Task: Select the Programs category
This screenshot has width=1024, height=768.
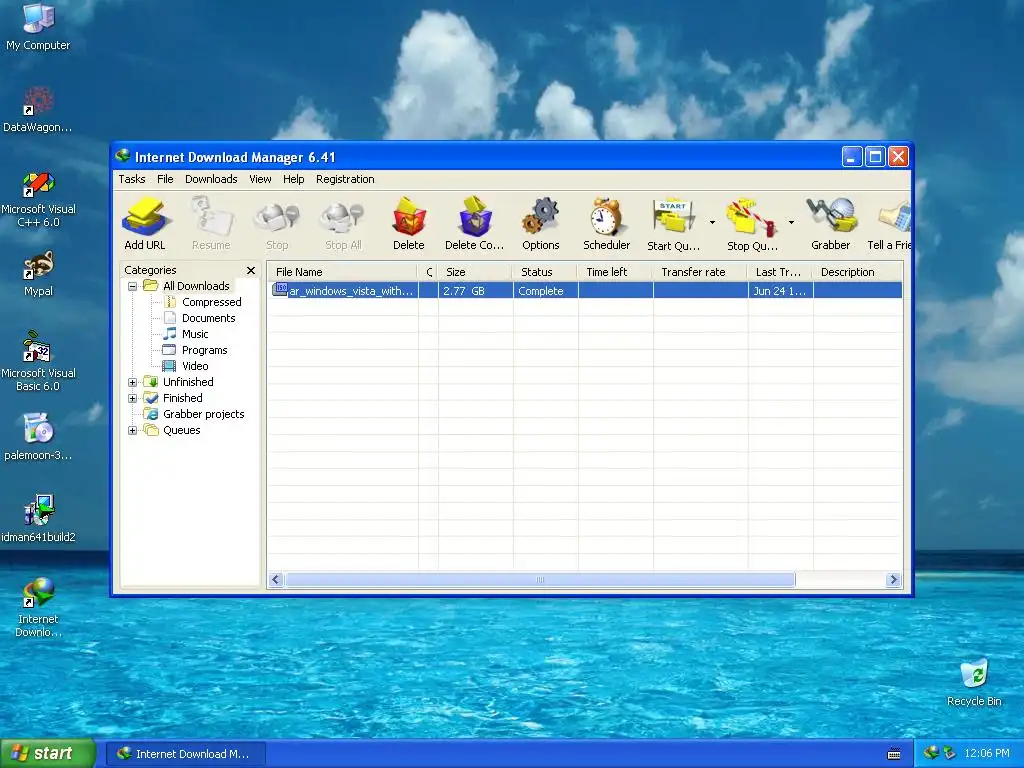Action: 204,350
